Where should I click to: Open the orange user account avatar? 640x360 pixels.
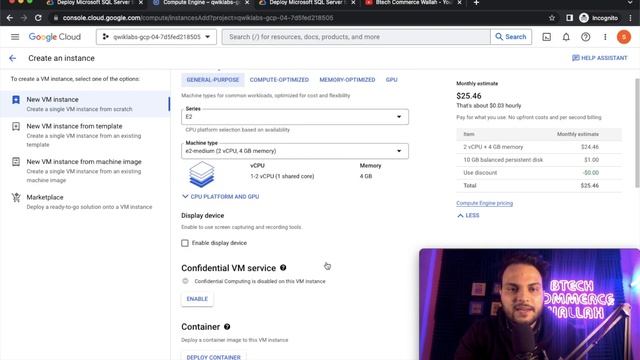pyautogui.click(x=624, y=37)
